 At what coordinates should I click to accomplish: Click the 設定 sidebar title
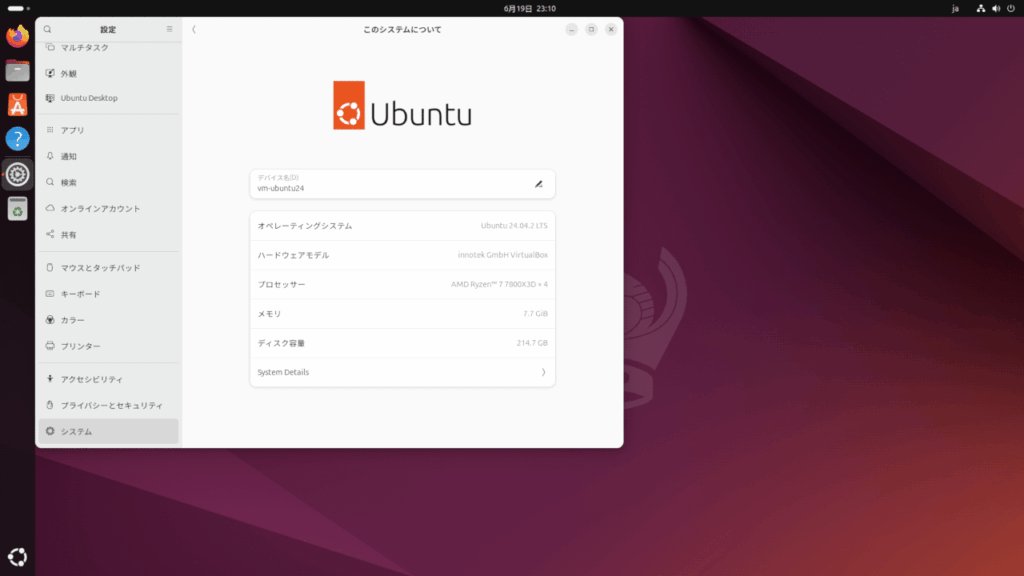pos(108,29)
